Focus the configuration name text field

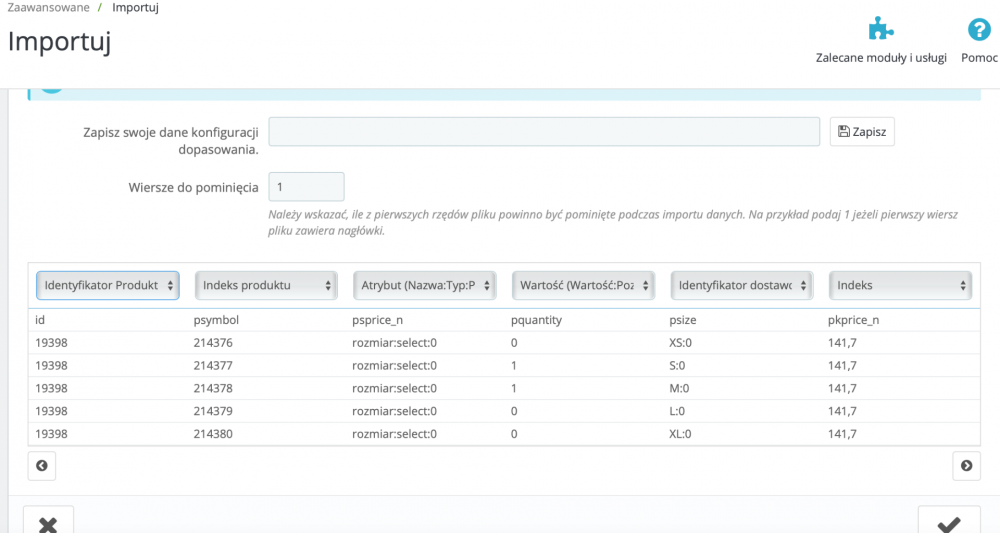(x=545, y=132)
